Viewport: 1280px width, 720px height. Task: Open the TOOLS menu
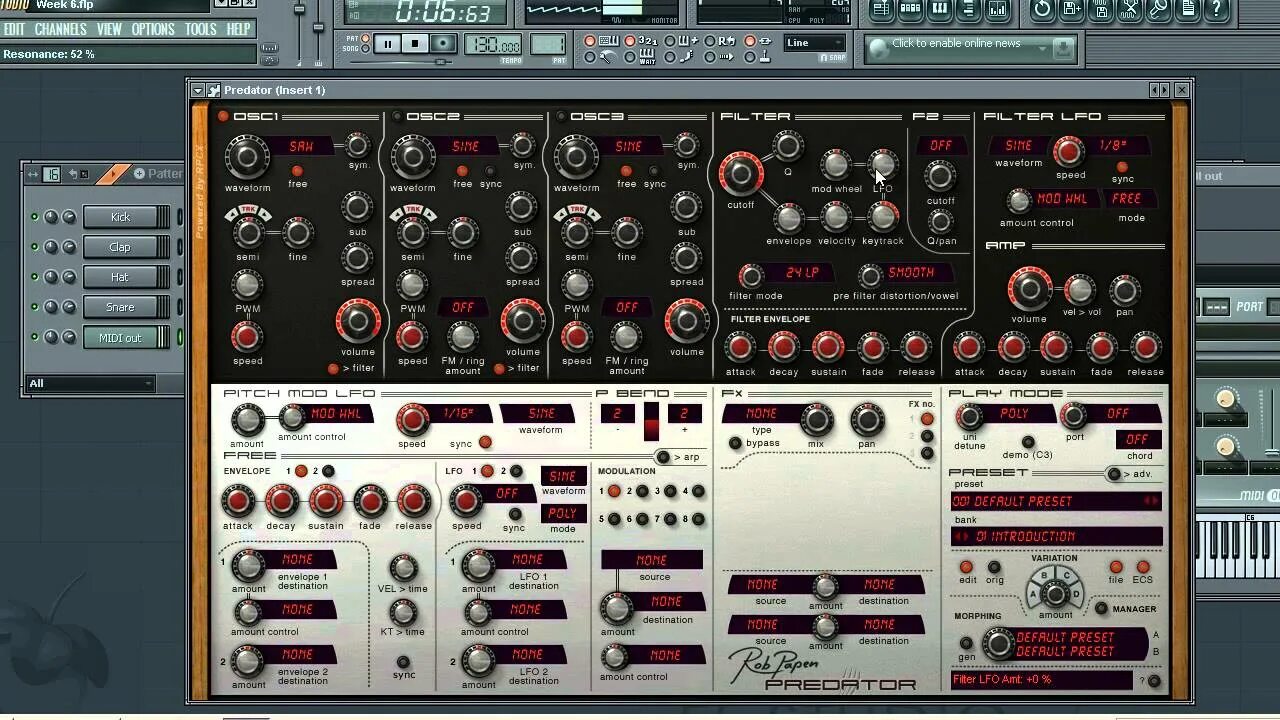(x=201, y=29)
